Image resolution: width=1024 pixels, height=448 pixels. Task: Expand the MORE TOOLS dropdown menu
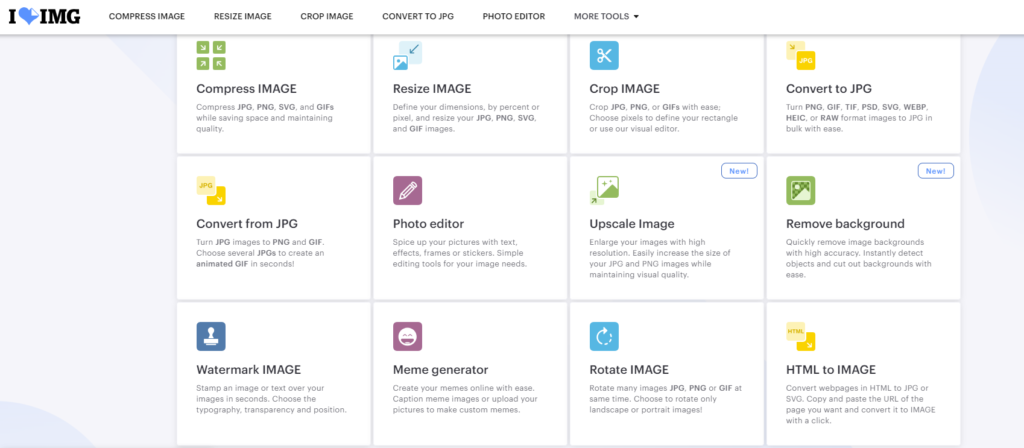pyautogui.click(x=606, y=17)
